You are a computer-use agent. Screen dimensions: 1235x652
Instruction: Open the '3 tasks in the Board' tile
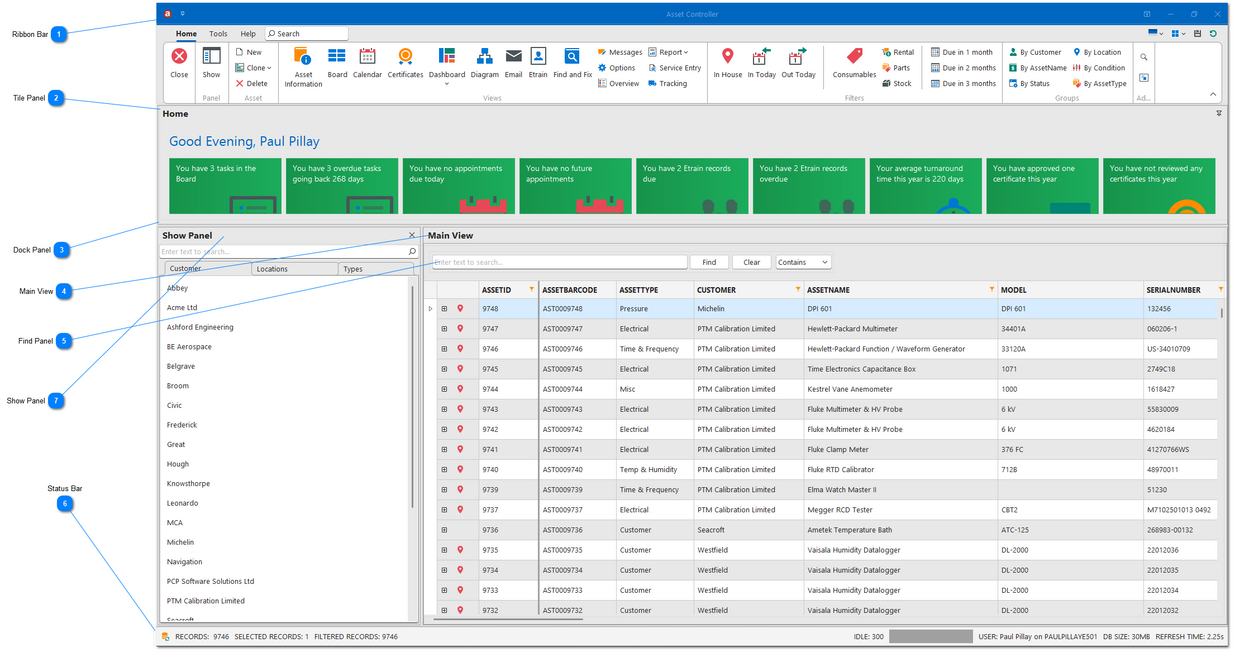(x=227, y=186)
